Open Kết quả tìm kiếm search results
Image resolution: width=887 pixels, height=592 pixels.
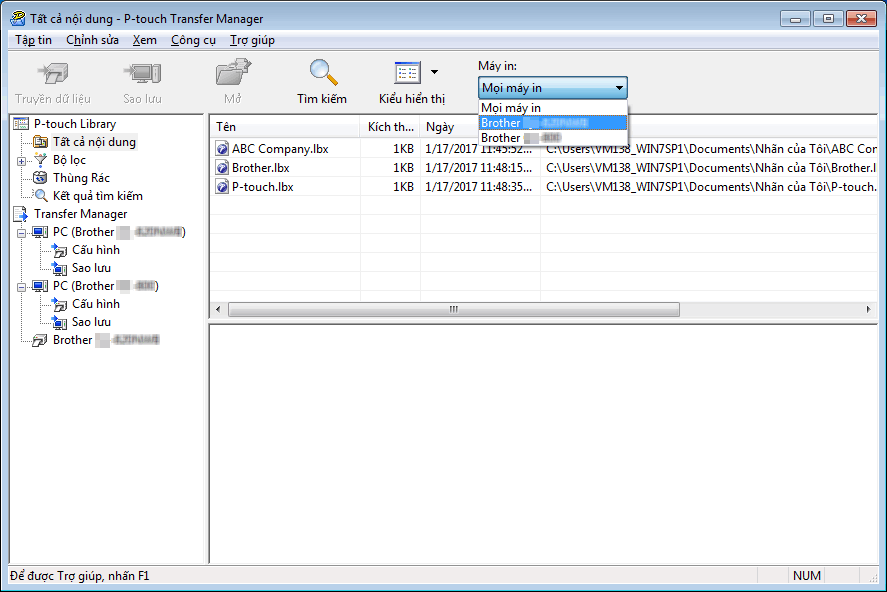pos(97,196)
